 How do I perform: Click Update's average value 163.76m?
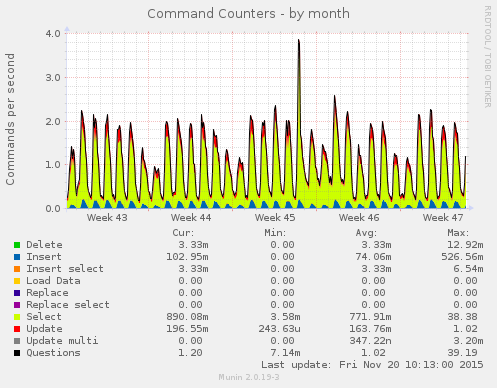pyautogui.click(x=370, y=329)
